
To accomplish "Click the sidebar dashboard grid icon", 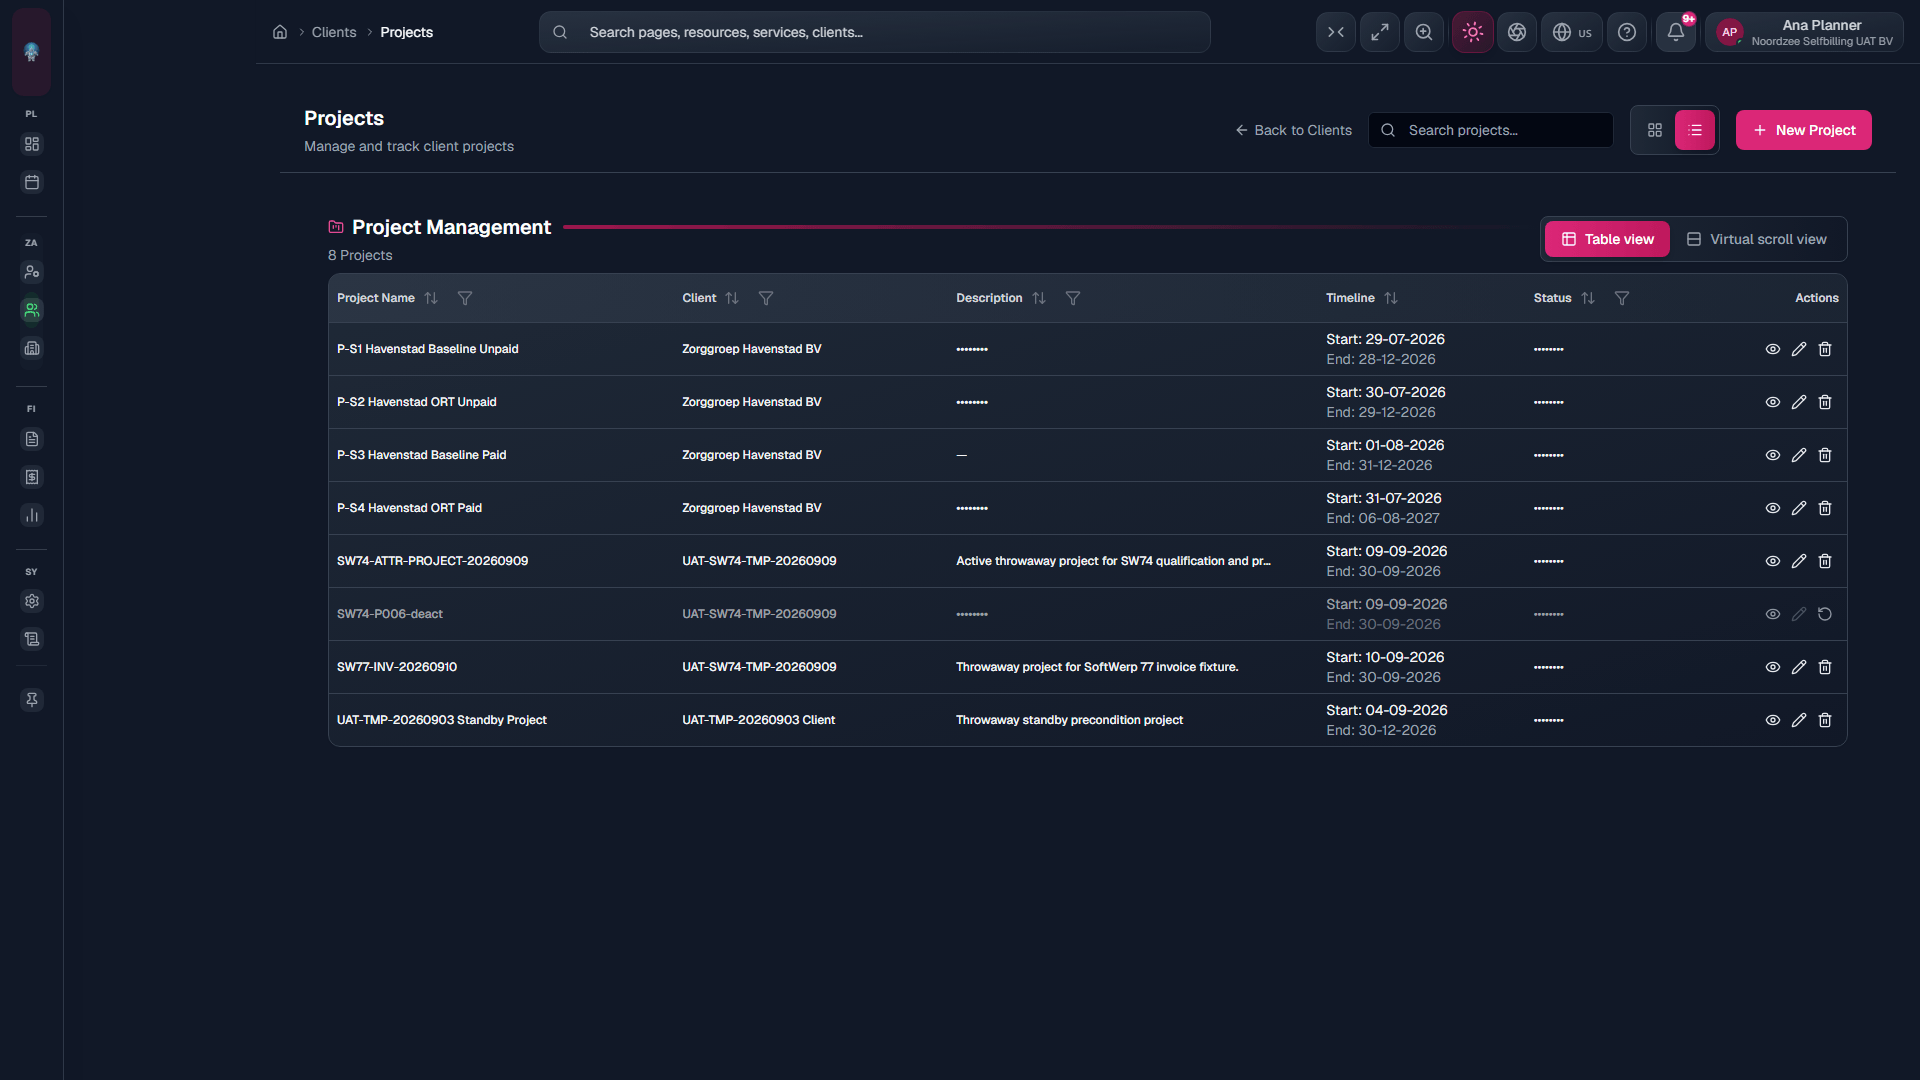I will pyautogui.click(x=32, y=144).
